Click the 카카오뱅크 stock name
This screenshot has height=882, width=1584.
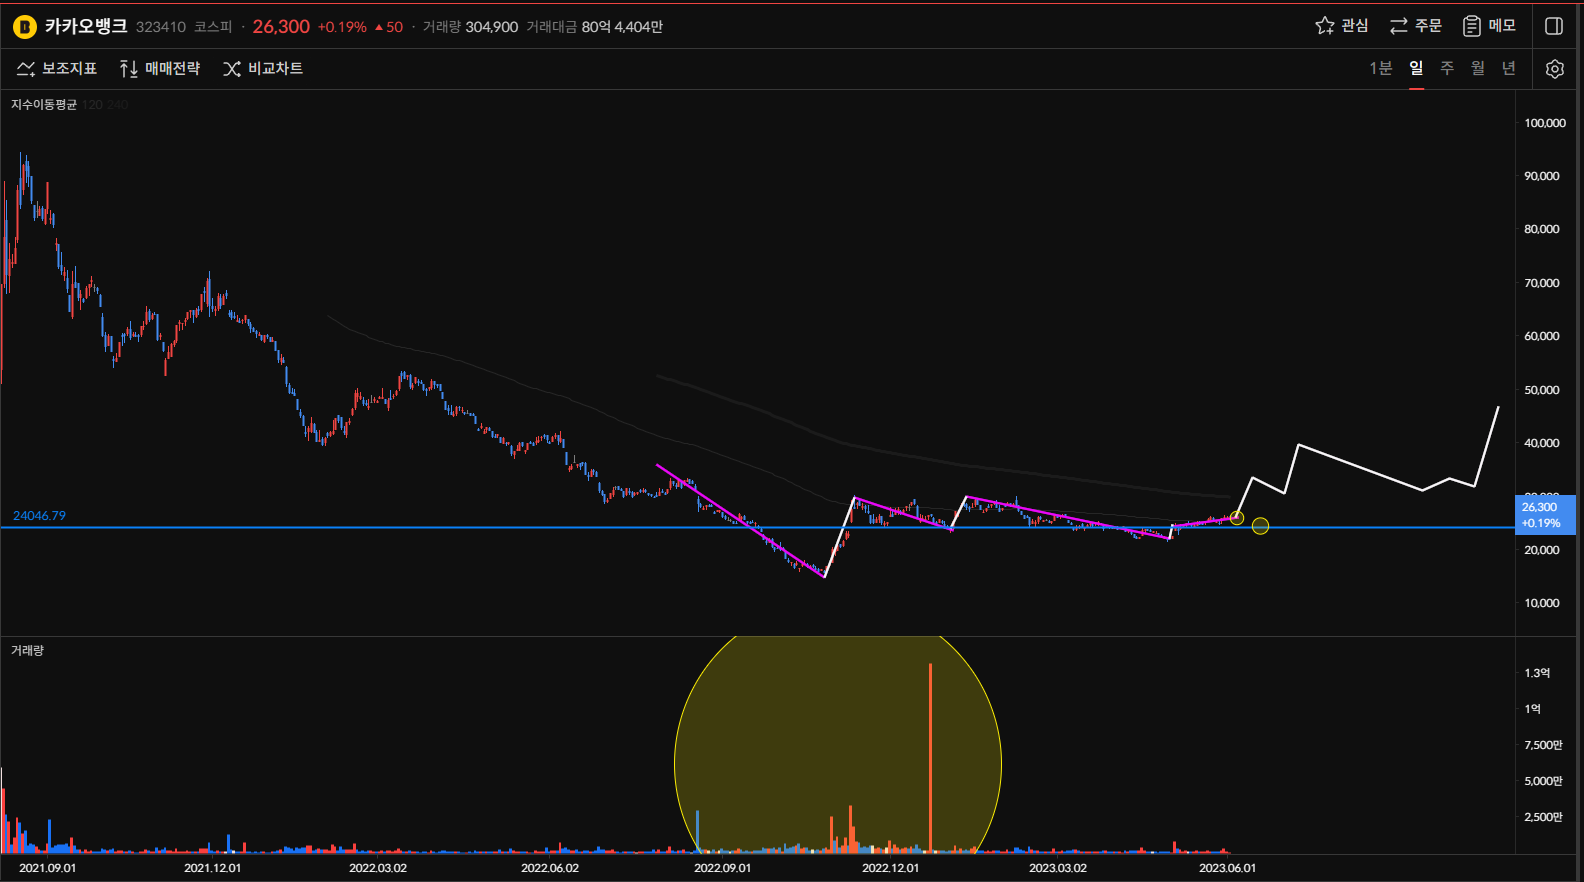pyautogui.click(x=86, y=26)
